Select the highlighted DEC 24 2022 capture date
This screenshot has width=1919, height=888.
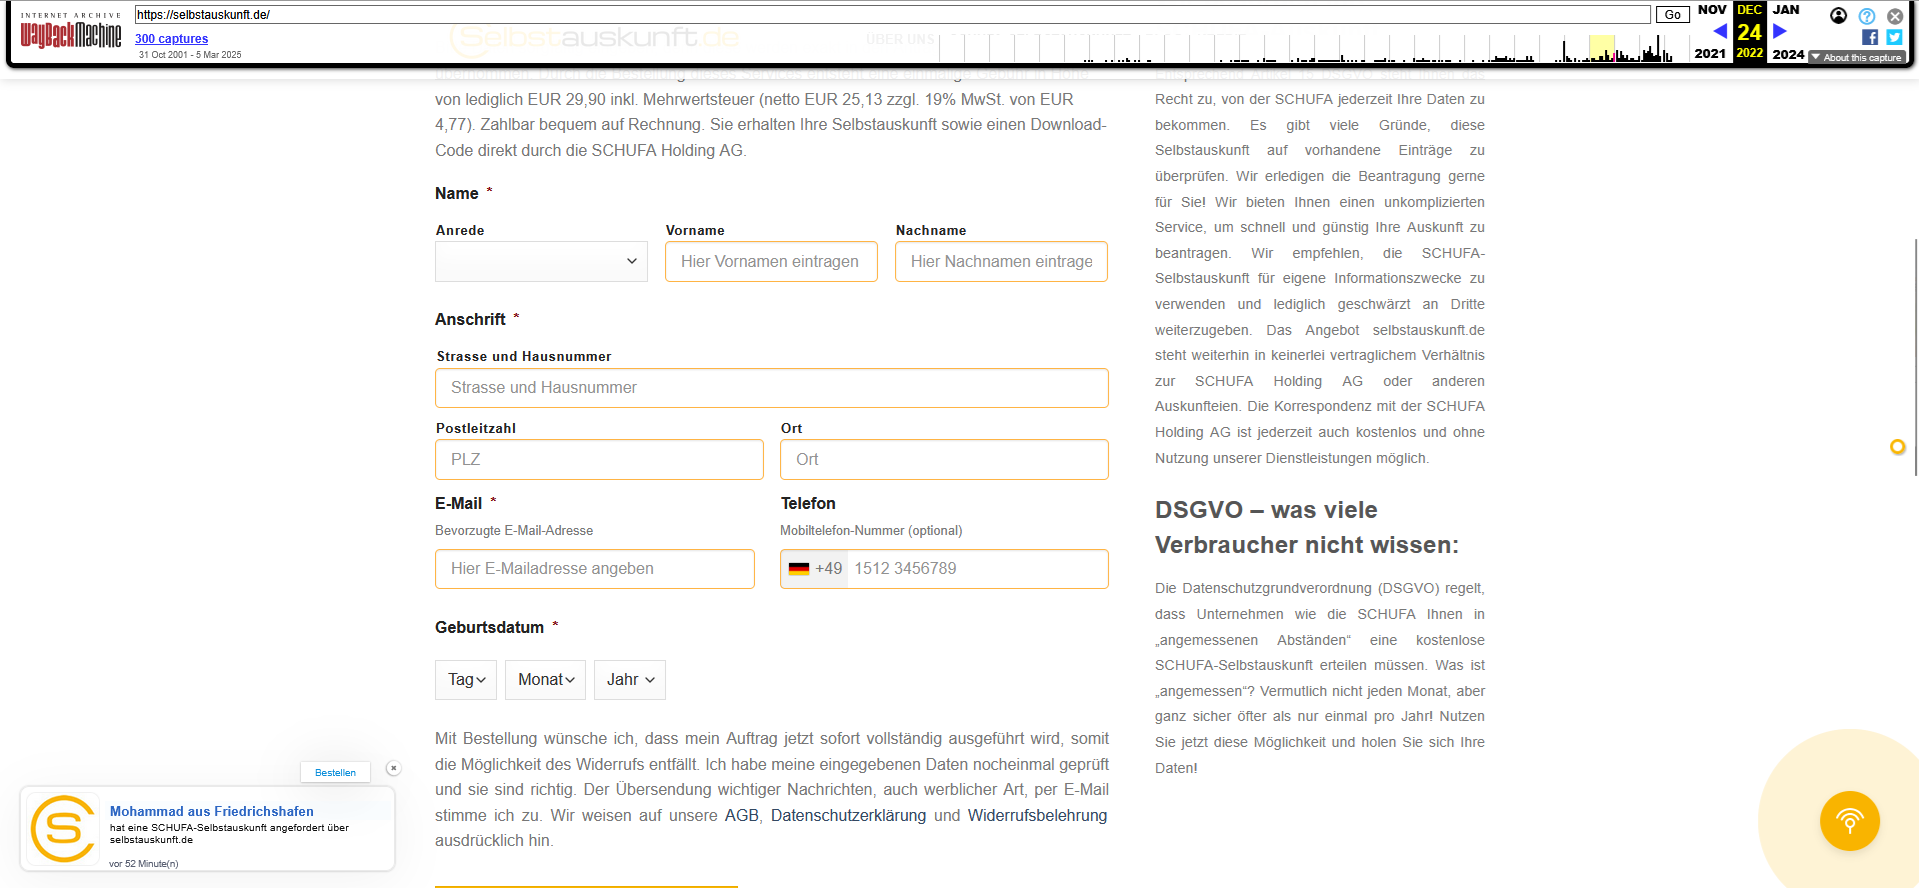[1749, 32]
